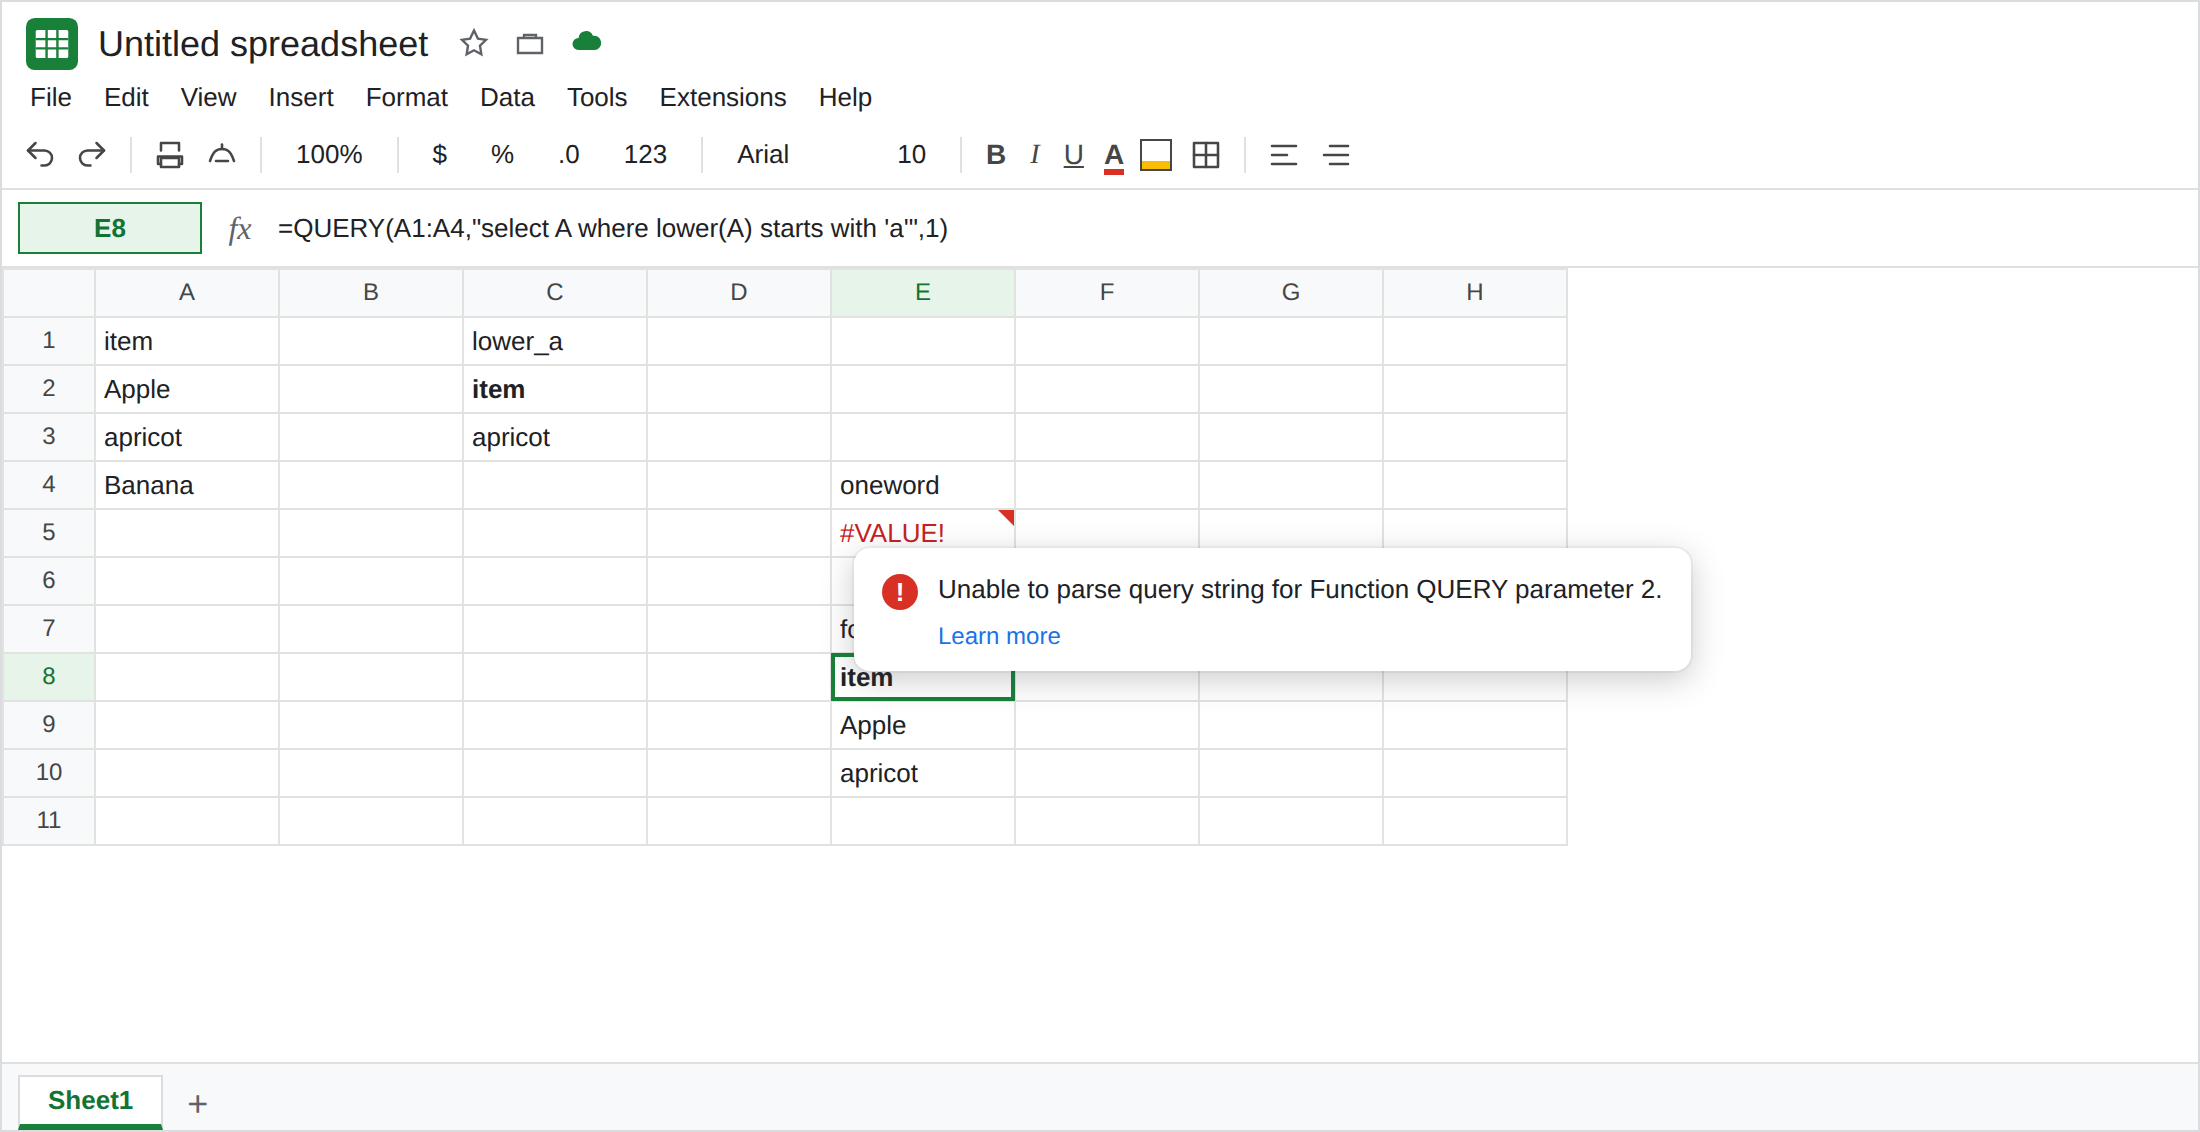
Task: Open the fill color swatch
Action: [1156, 155]
